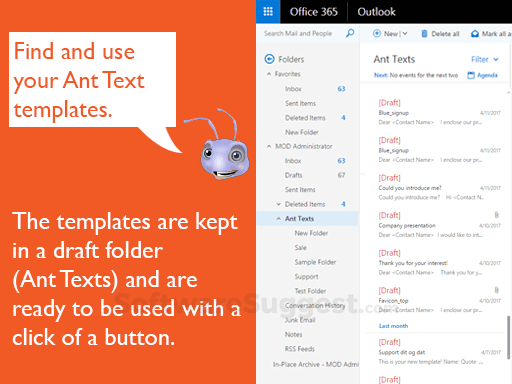Click the Drafts count 67

point(341,175)
